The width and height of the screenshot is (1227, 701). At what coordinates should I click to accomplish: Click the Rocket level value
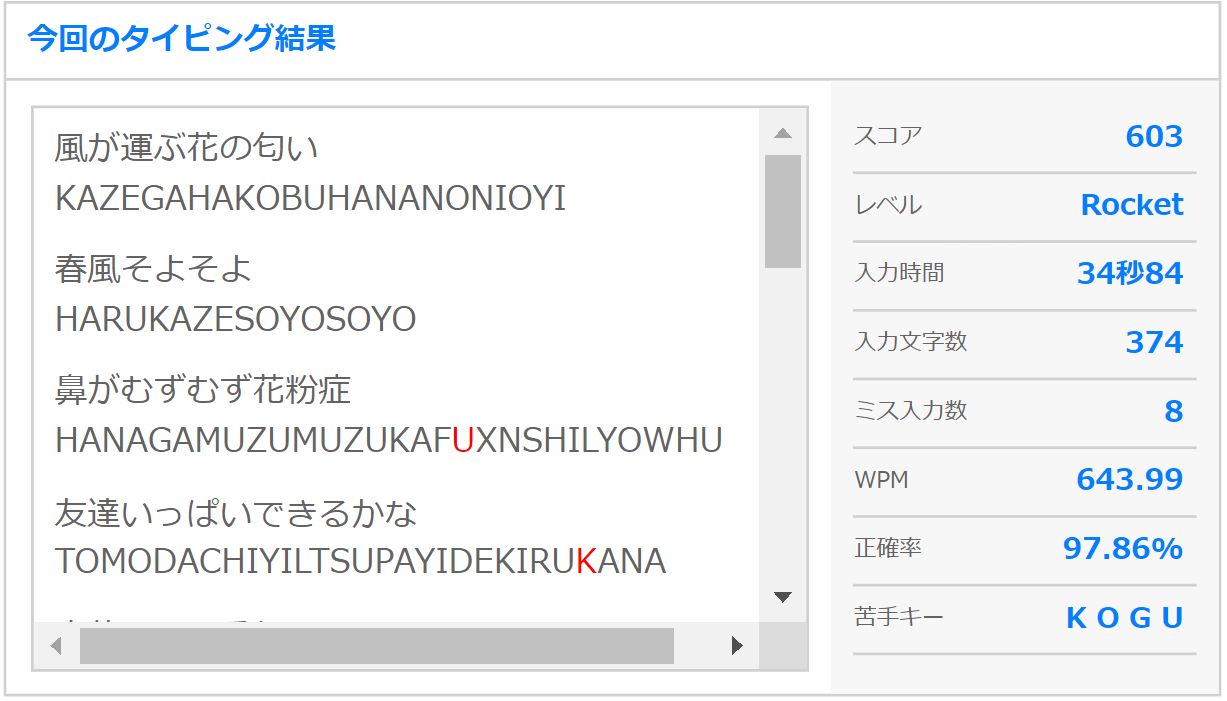(x=1131, y=205)
